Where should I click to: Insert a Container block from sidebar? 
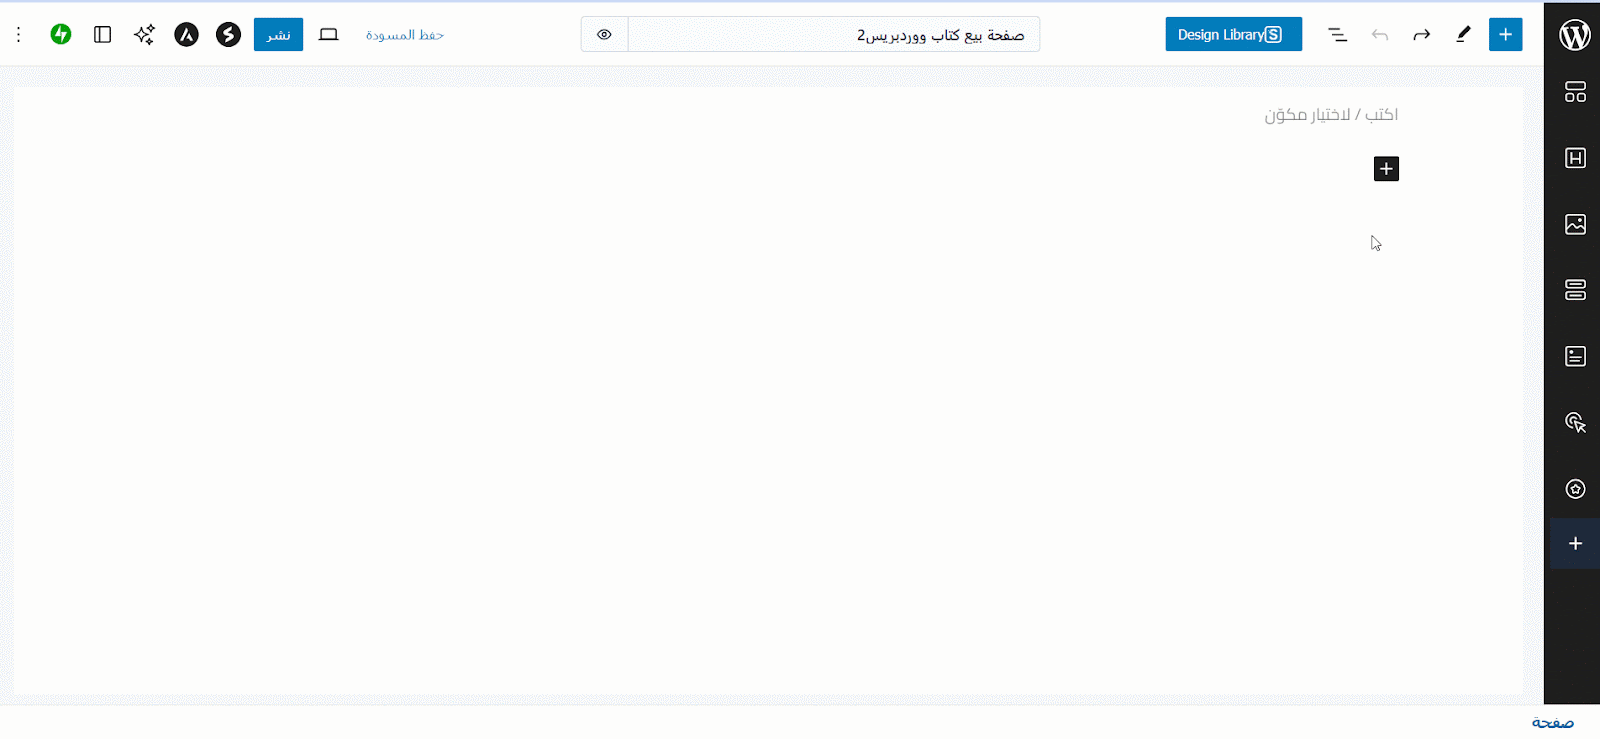pyautogui.click(x=1575, y=290)
